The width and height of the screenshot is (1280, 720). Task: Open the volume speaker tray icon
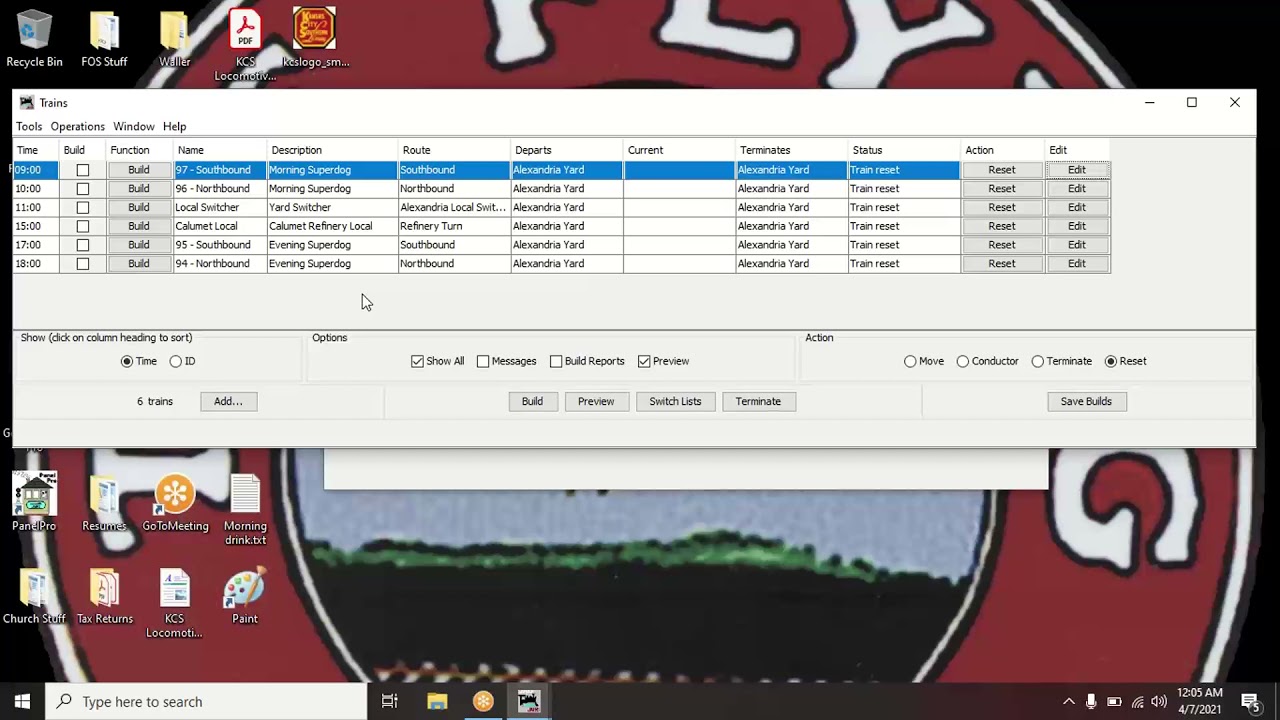click(x=1159, y=702)
